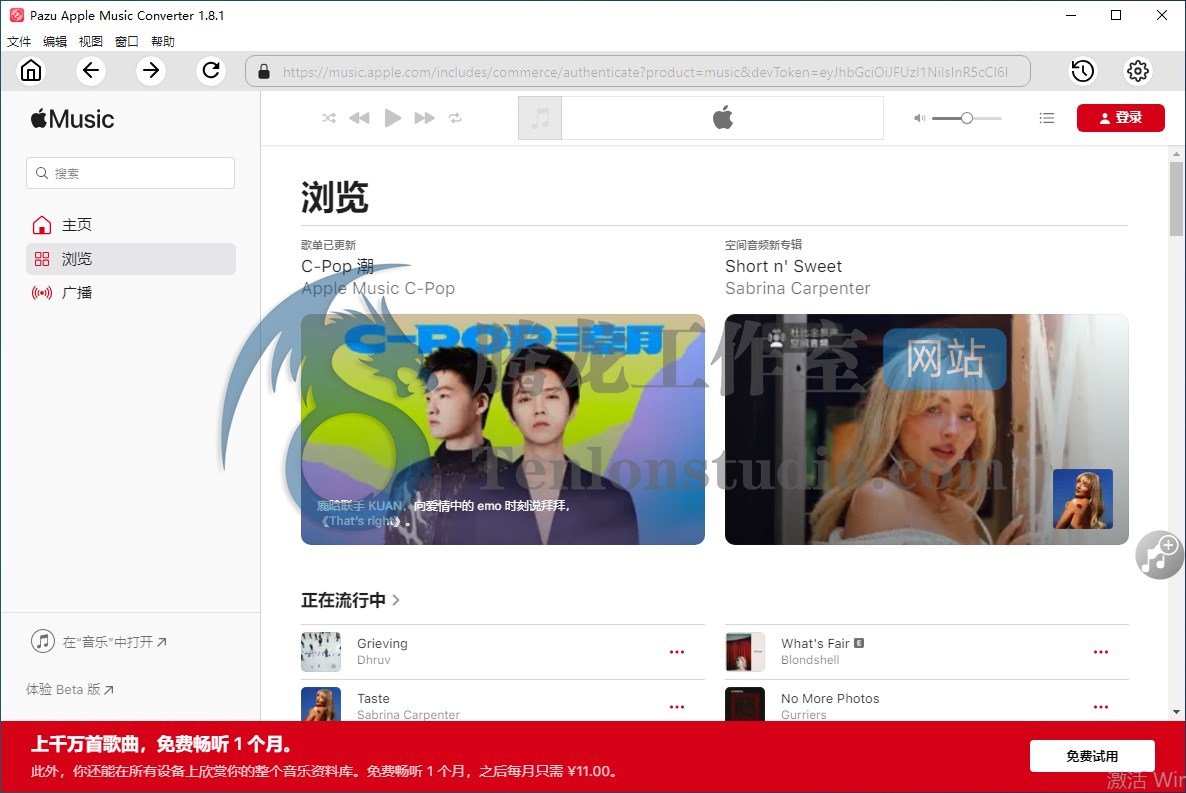Toggle repeat mode icon
The image size is (1186, 793).
455,118
